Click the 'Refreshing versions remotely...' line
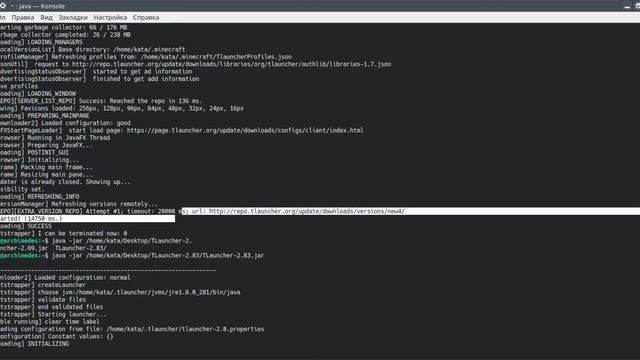 [79, 204]
